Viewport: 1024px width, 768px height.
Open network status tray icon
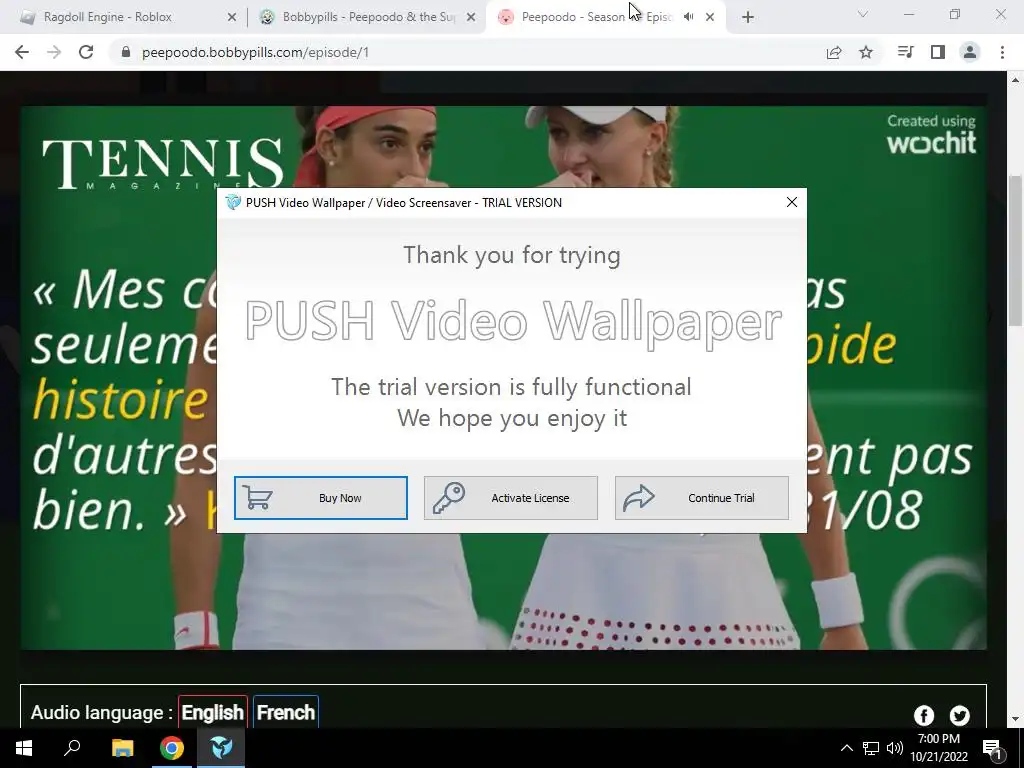[x=871, y=748]
